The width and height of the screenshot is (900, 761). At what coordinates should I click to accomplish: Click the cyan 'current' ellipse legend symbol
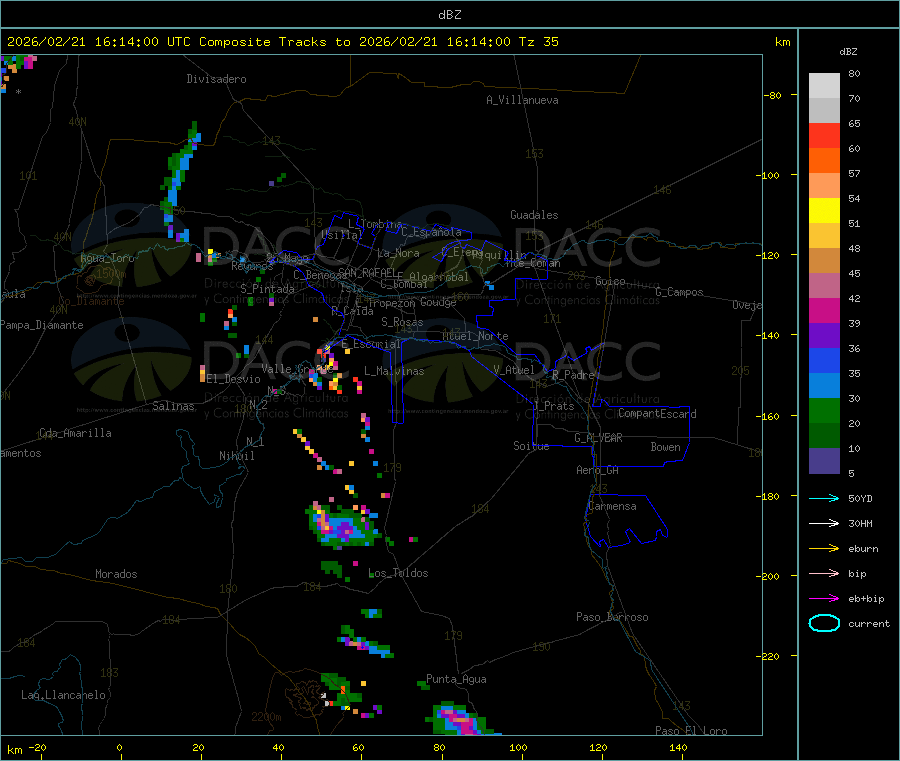[x=824, y=623]
